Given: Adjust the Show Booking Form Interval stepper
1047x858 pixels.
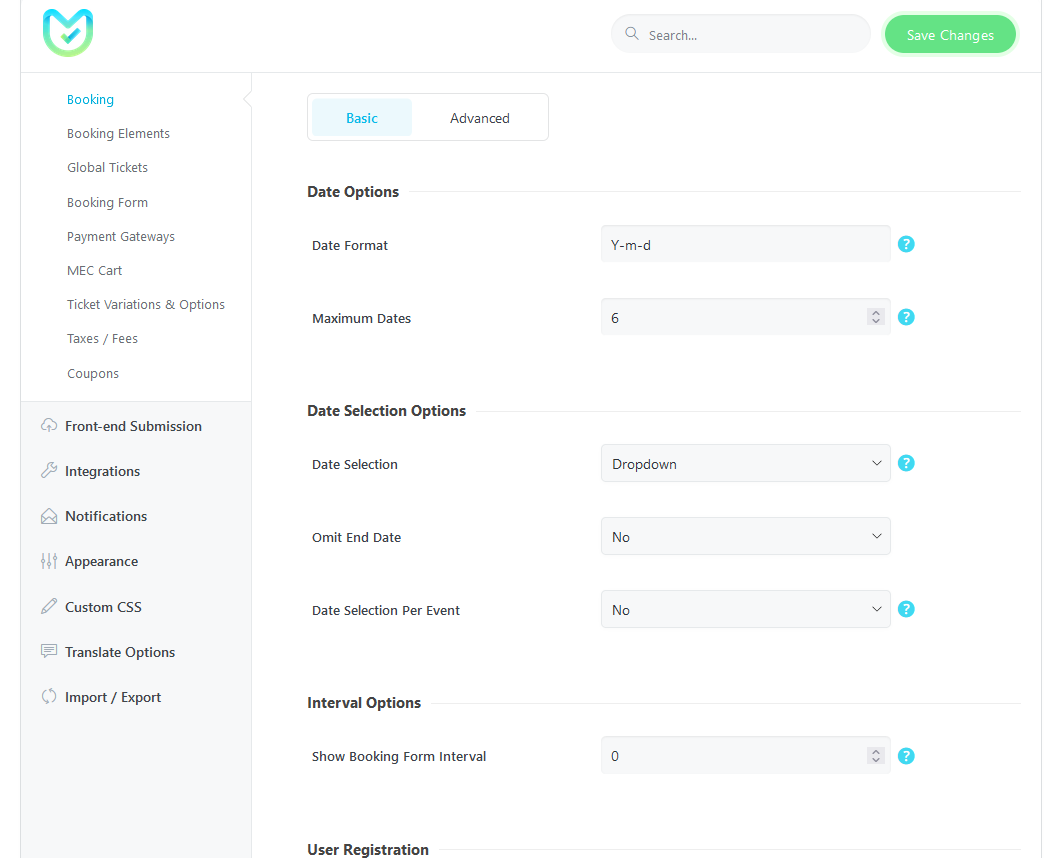Looking at the screenshot, I should pyautogui.click(x=875, y=756).
